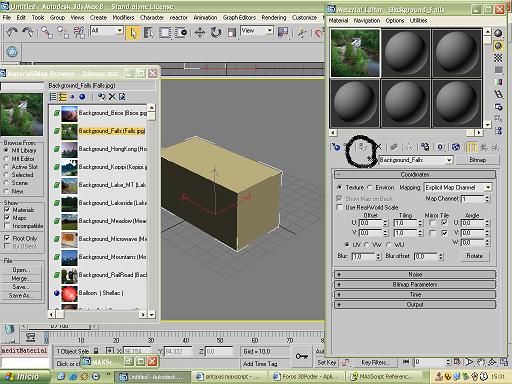
Task: Activate the Select and Rotate tool
Action: click(x=216, y=33)
